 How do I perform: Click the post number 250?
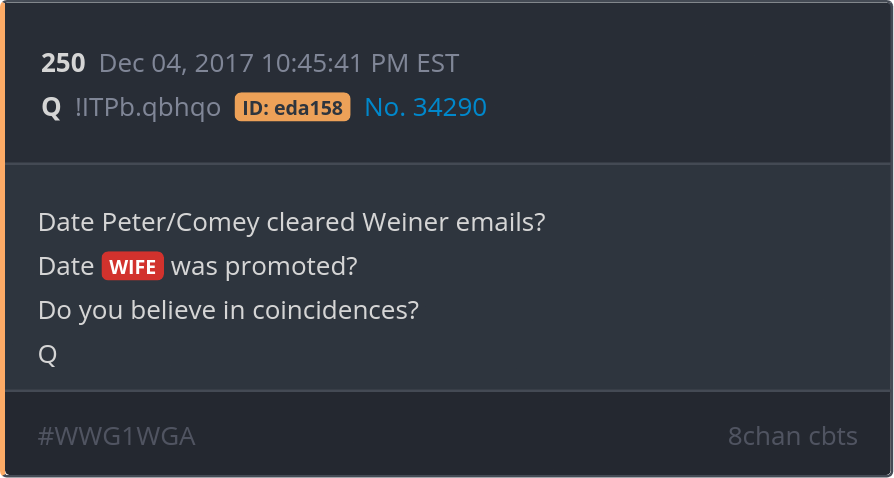click(x=63, y=64)
